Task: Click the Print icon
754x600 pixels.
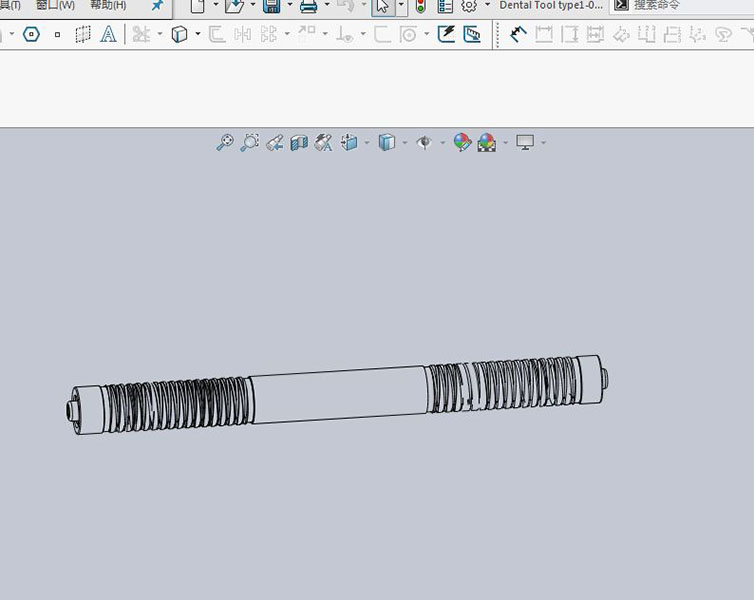Action: click(309, 6)
